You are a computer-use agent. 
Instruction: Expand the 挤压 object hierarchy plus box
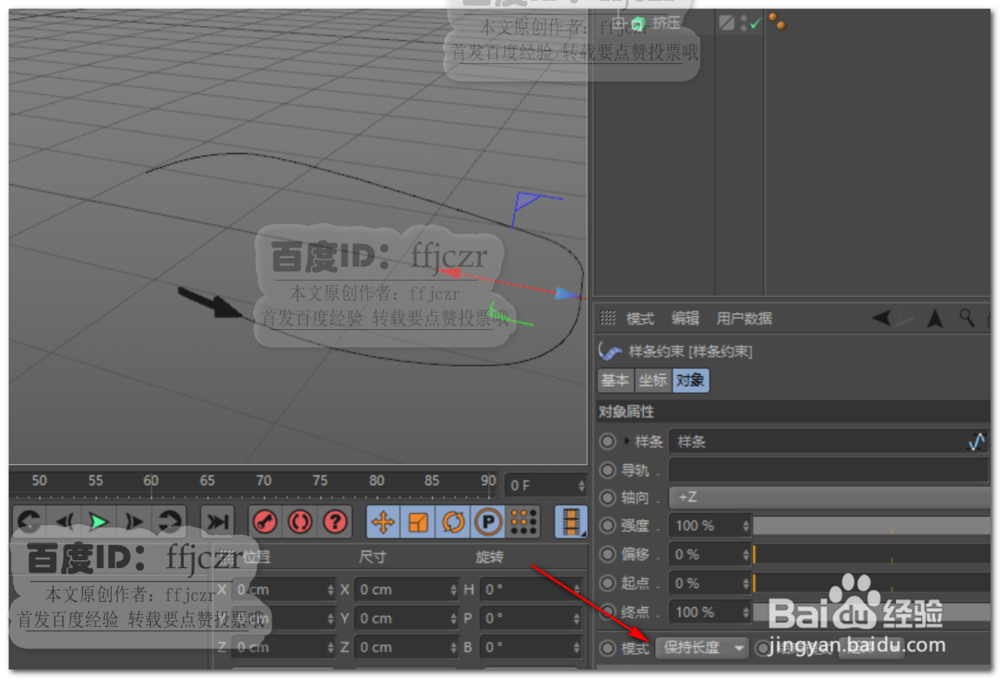(619, 24)
